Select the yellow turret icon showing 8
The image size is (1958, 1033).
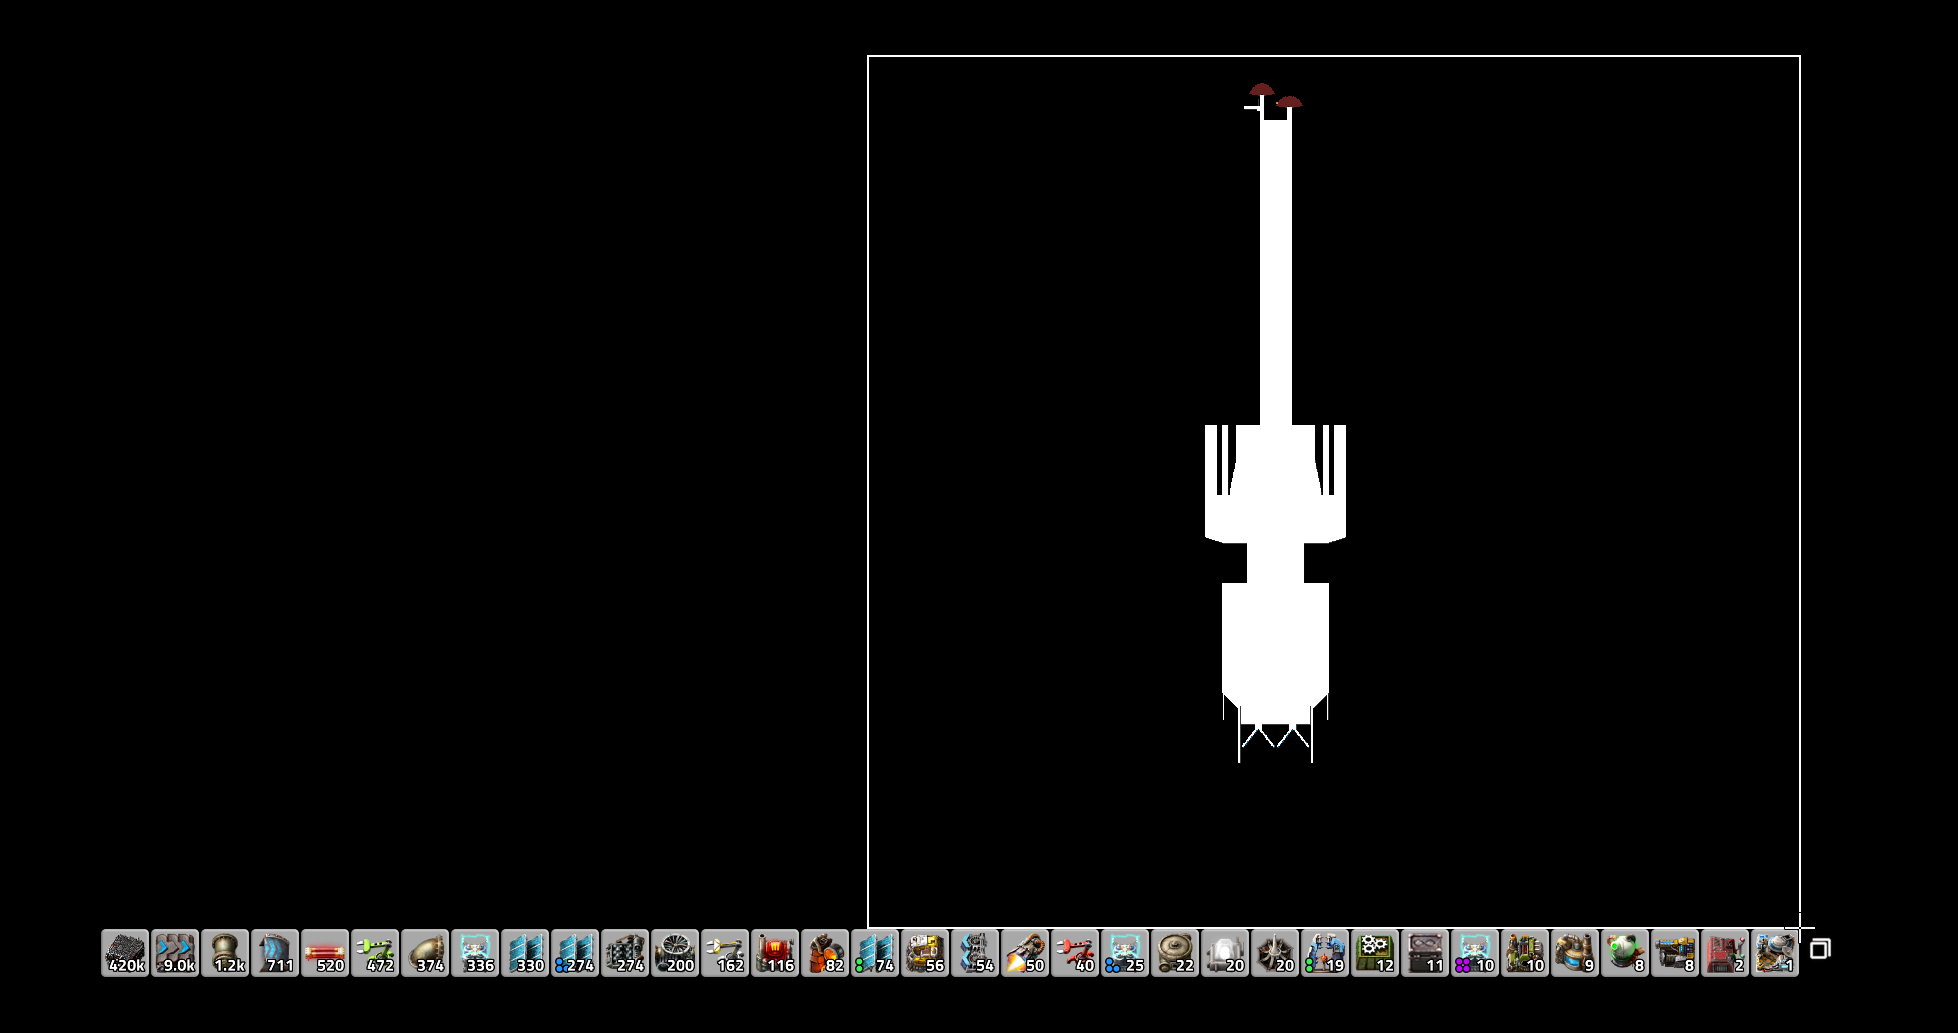1675,953
